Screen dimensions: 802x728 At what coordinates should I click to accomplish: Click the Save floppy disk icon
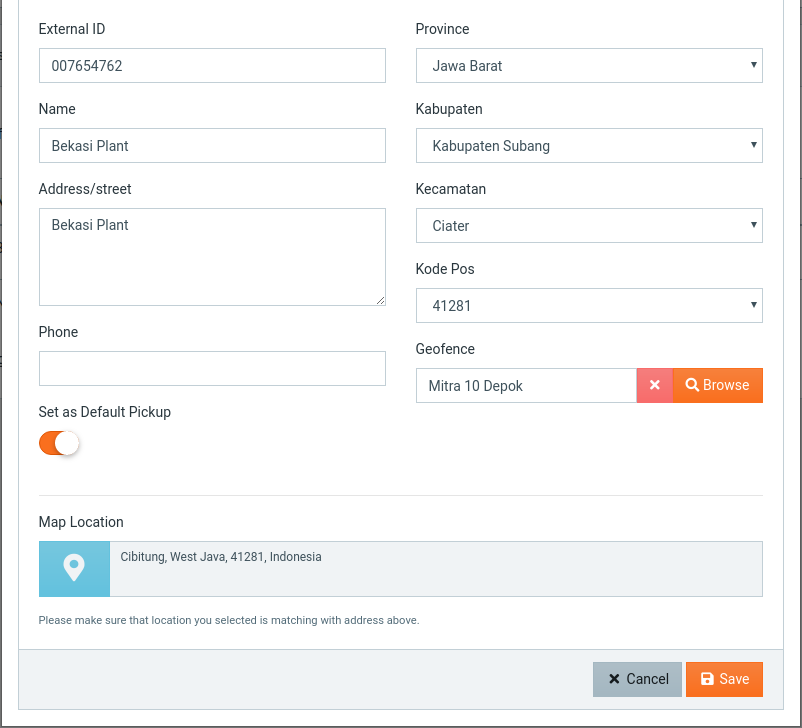[707, 679]
